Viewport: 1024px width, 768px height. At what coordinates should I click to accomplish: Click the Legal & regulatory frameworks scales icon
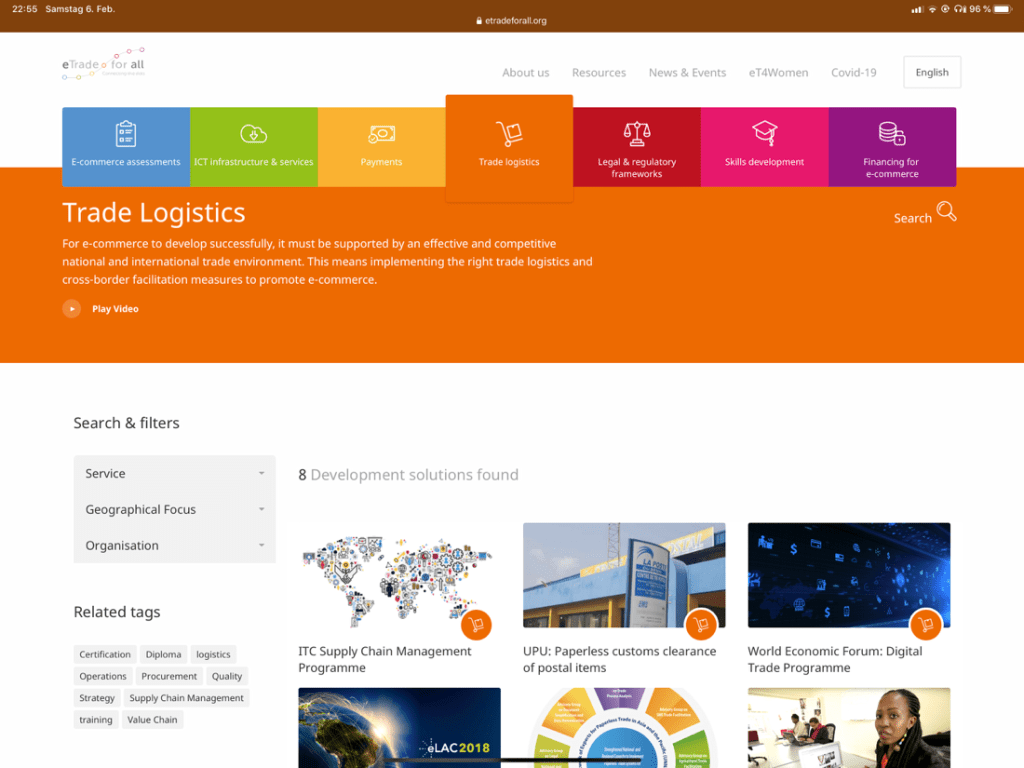(637, 133)
